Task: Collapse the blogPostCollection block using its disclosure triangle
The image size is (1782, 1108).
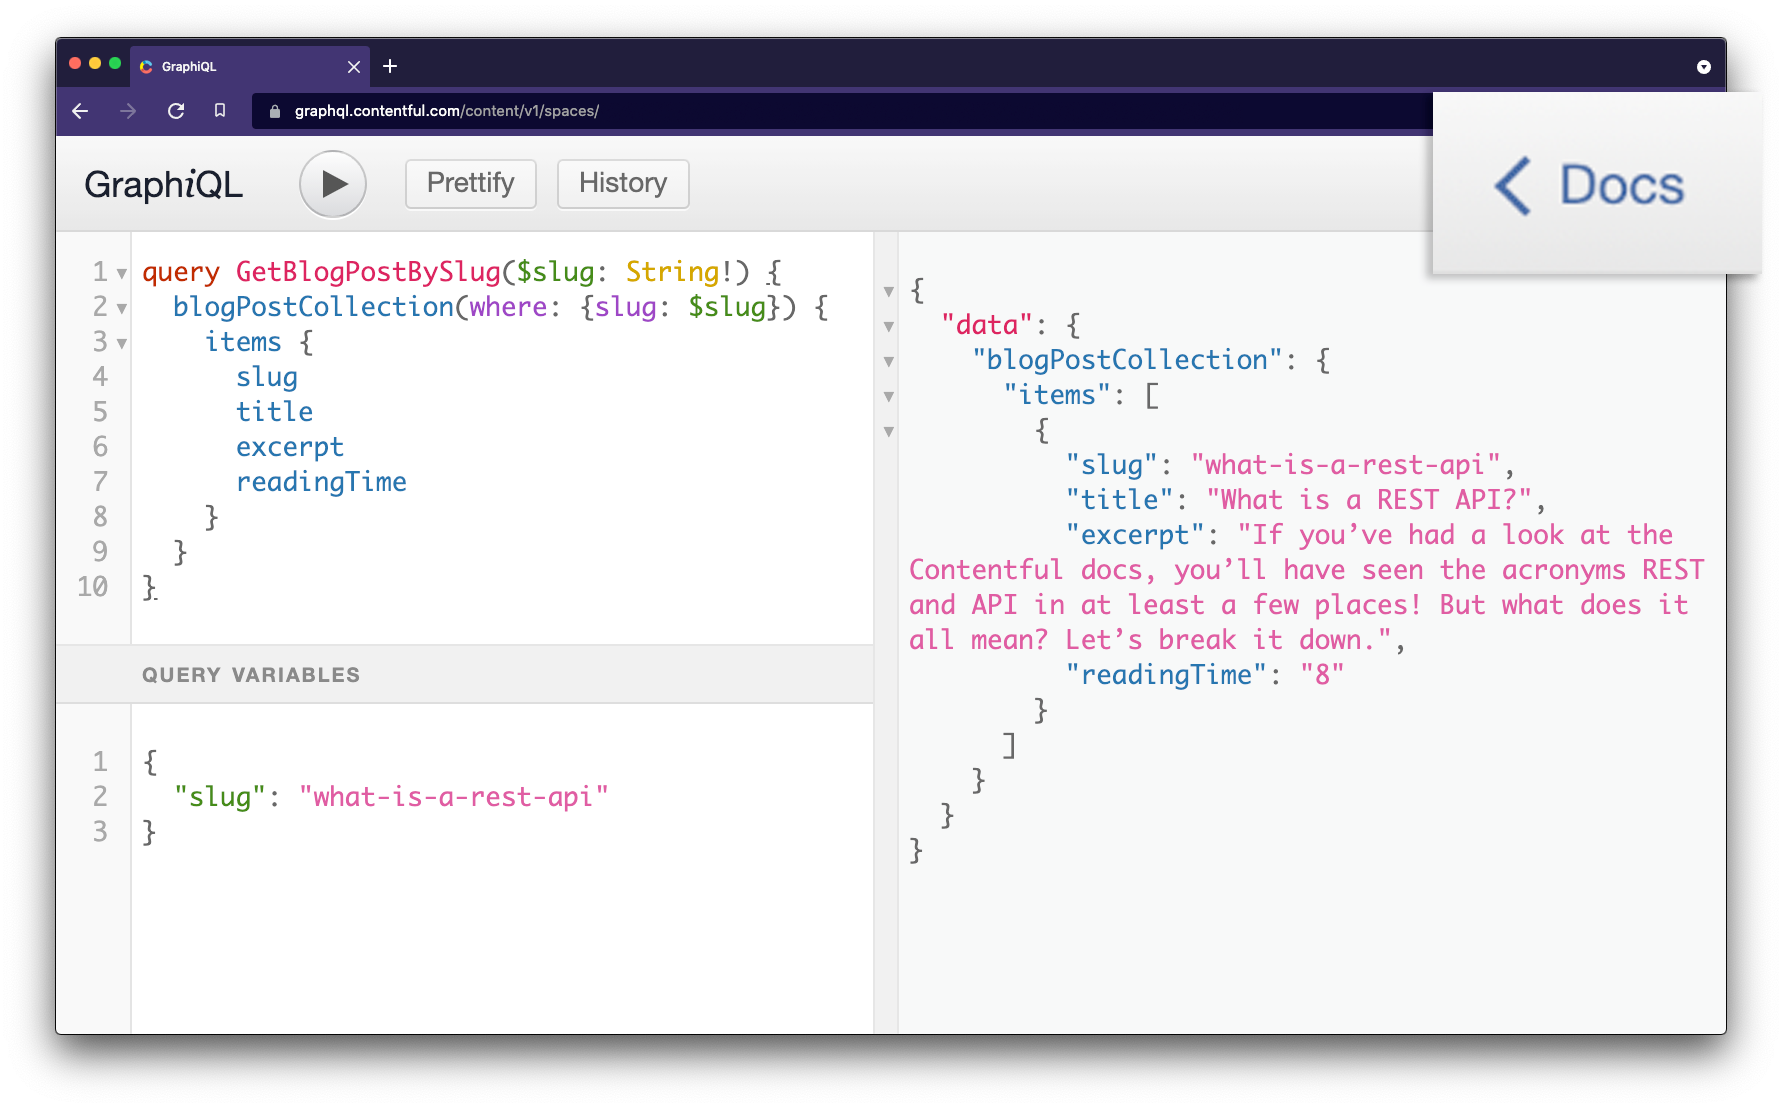Action: [121, 308]
